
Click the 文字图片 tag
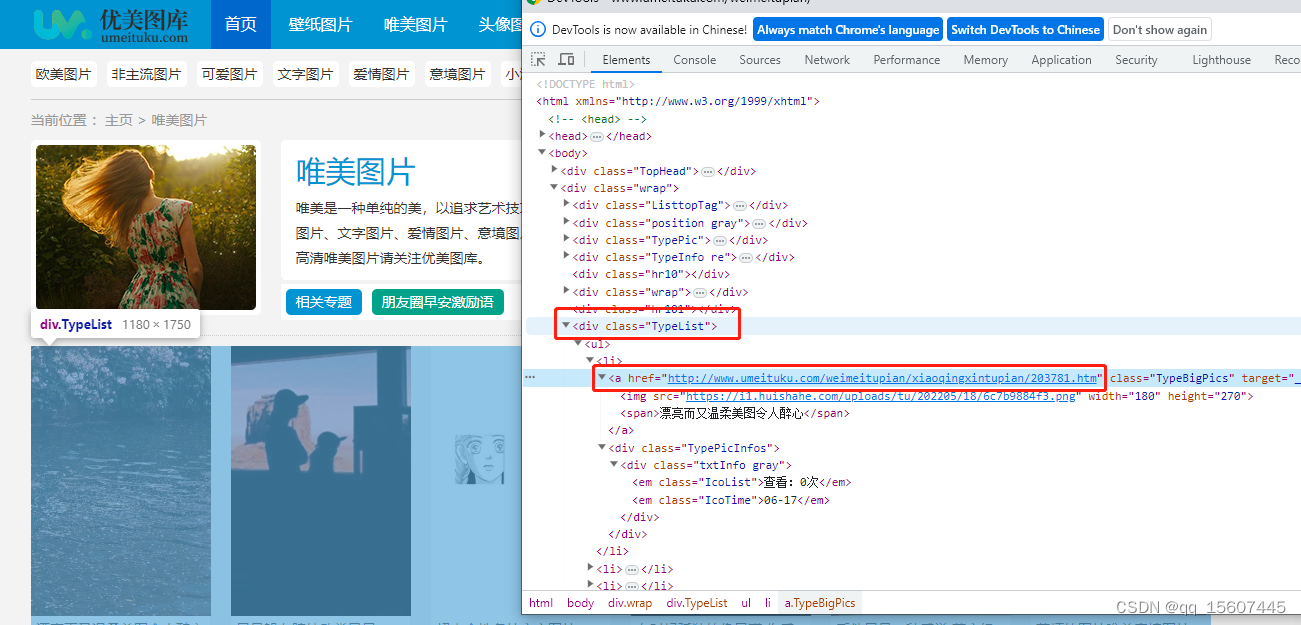pos(305,74)
